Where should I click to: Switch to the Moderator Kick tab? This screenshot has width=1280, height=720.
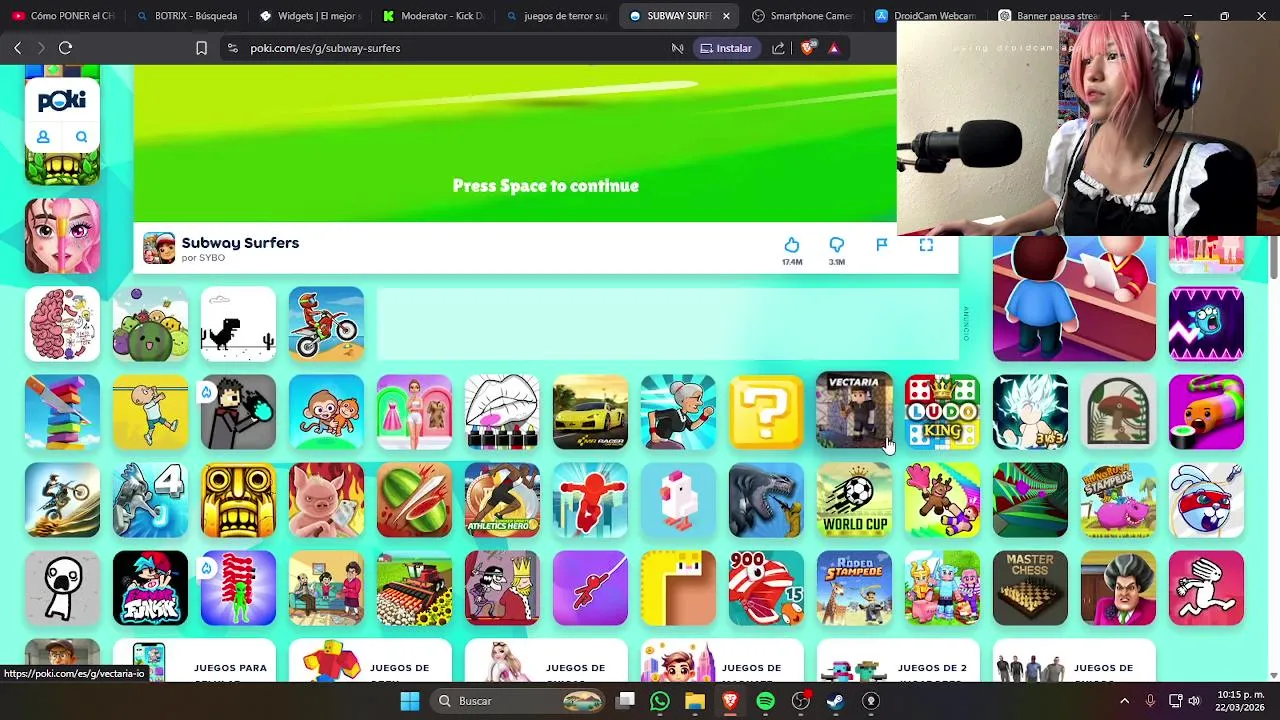(x=433, y=16)
